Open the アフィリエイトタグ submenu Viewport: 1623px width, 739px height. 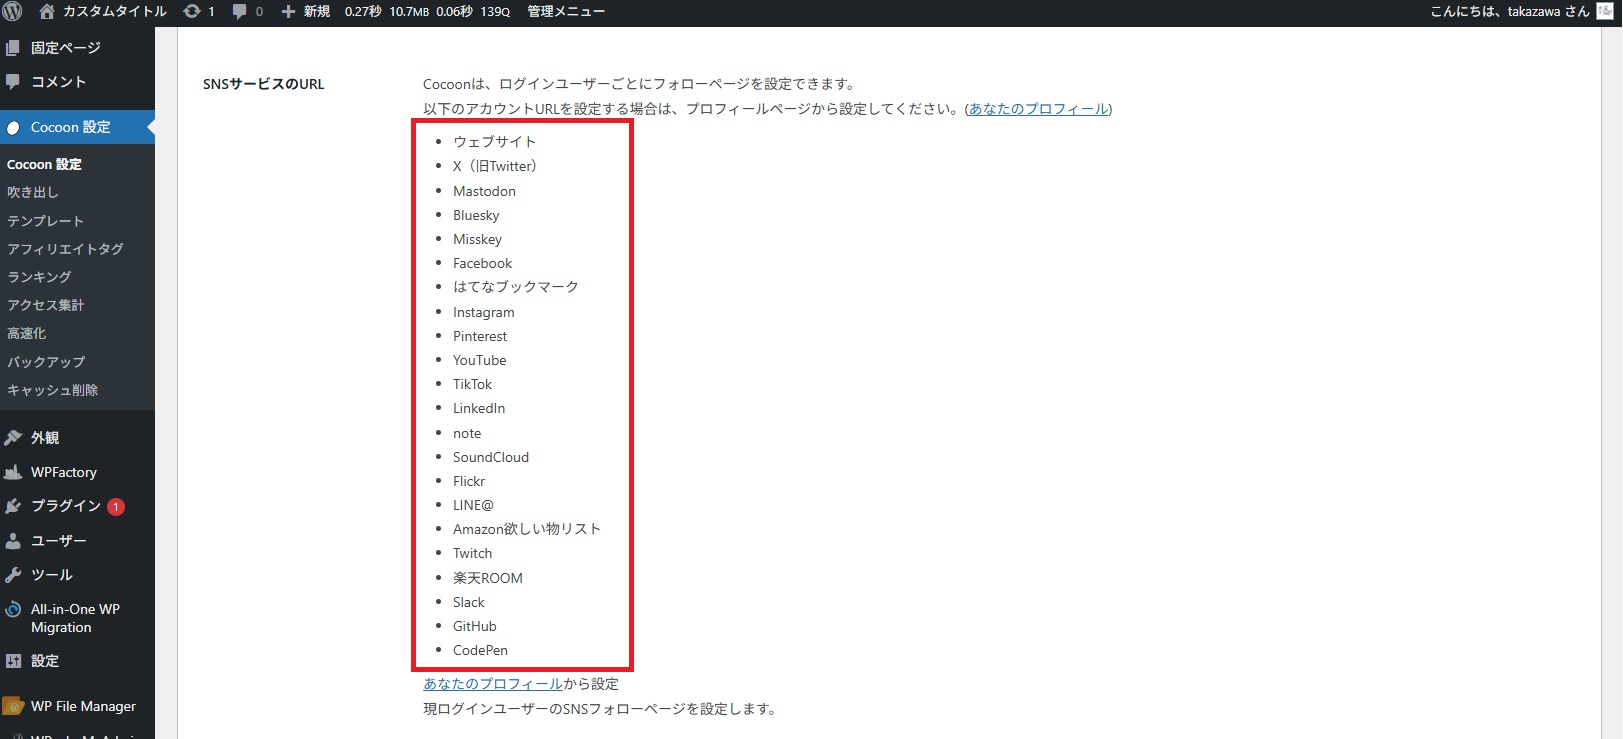(65, 249)
